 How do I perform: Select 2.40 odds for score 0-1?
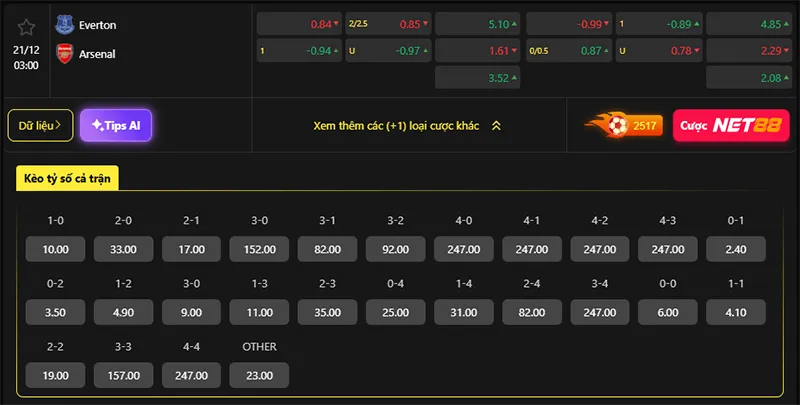736,249
